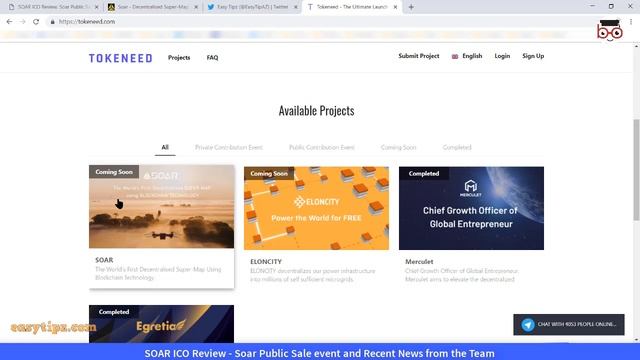This screenshot has width=640, height=360.
Task: Click the browser forward arrow
Action: pyautogui.click(x=23, y=22)
